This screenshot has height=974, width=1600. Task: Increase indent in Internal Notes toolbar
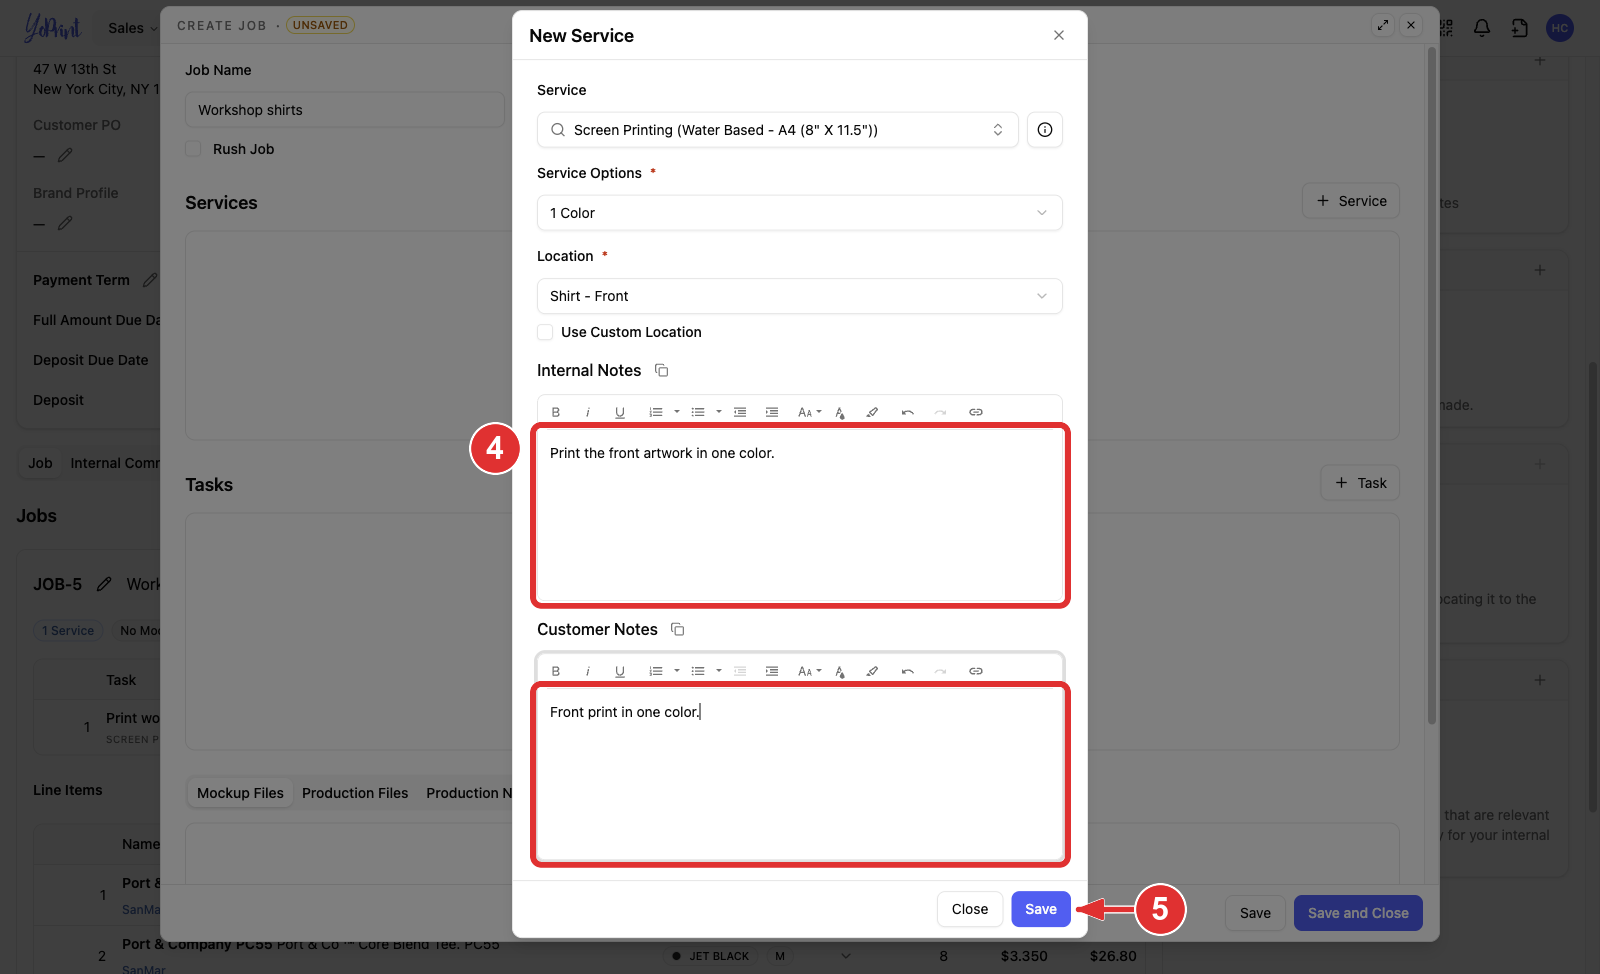[x=772, y=412]
